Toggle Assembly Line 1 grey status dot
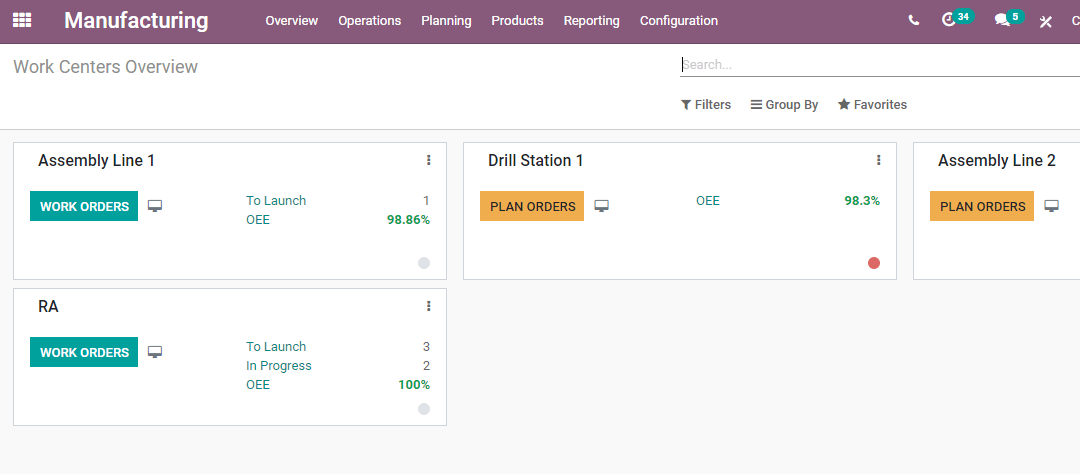Screen dimensions: 1080x474 (x=424, y=263)
